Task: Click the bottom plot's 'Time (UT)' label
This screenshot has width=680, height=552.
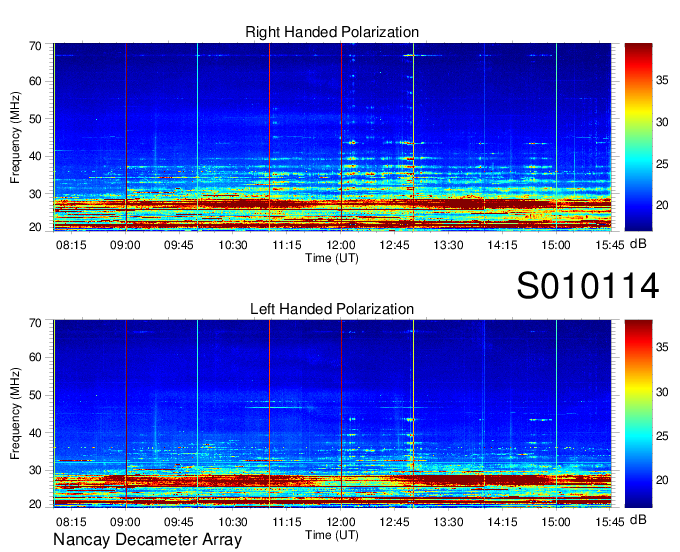Action: tap(332, 535)
